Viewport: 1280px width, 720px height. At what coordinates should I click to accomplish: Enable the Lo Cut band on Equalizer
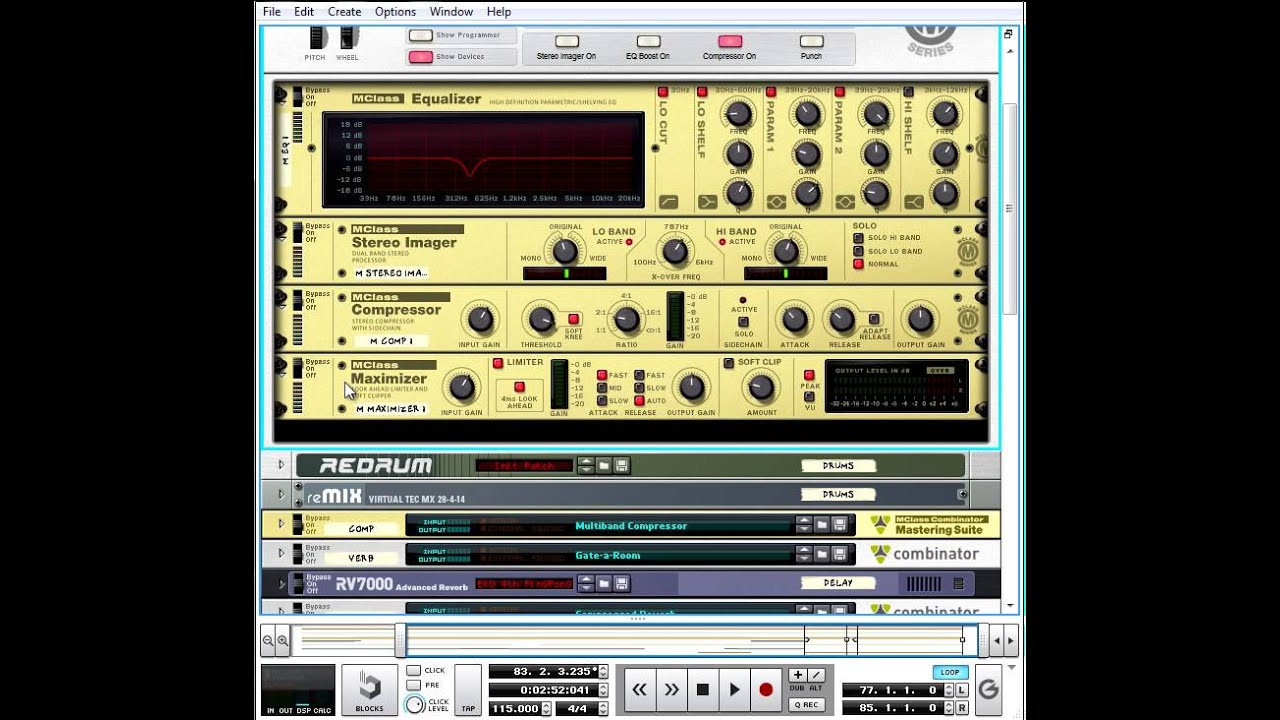click(x=663, y=92)
